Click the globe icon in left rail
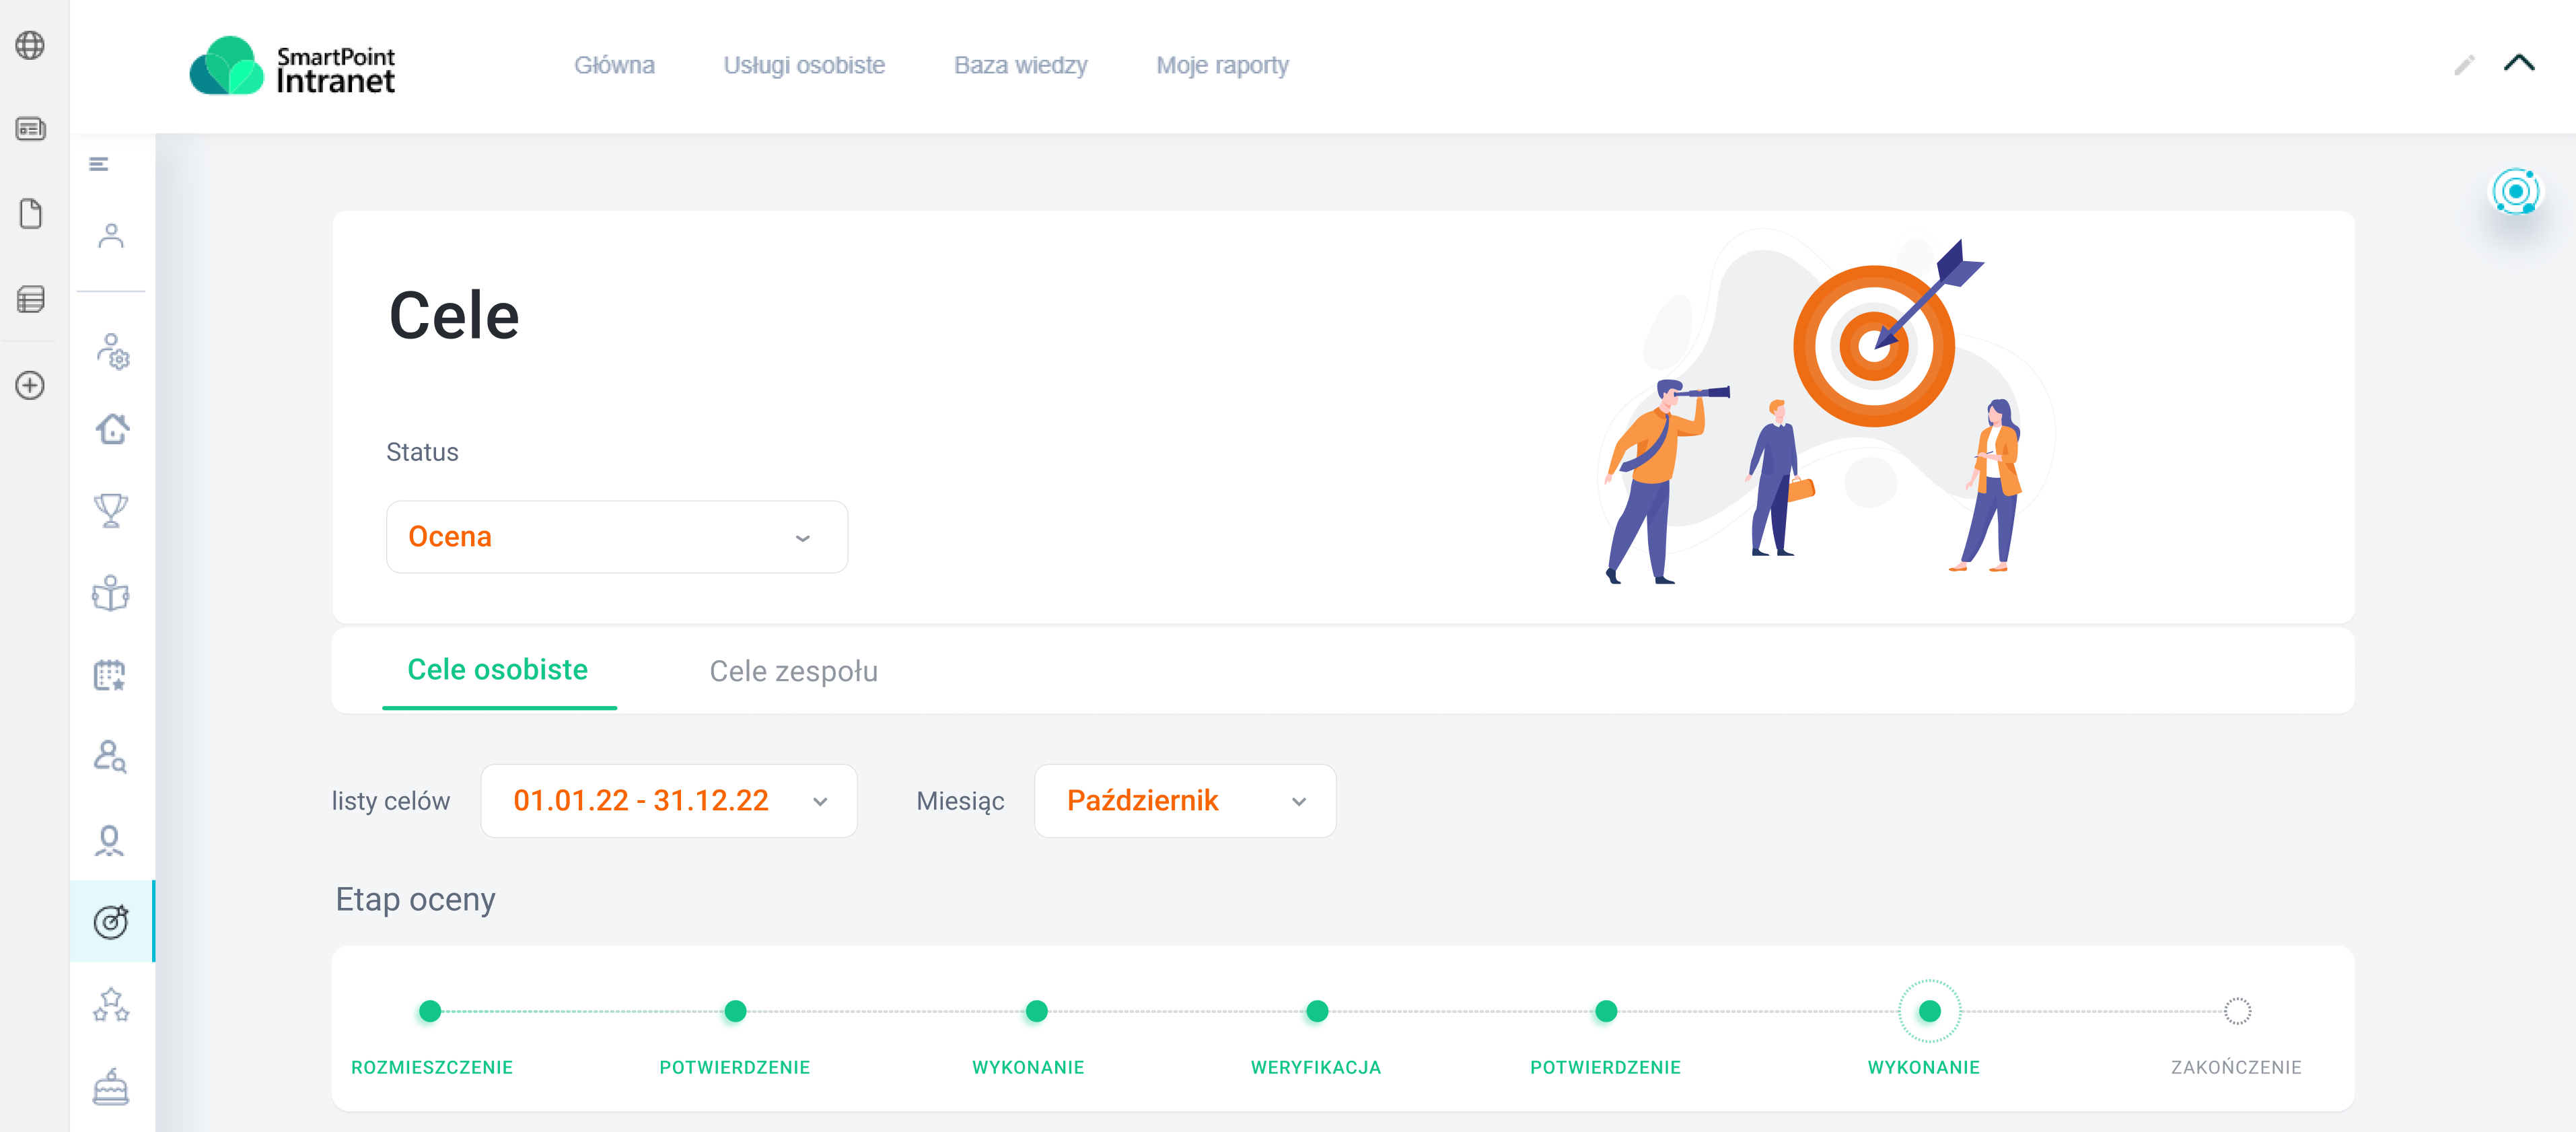Viewport: 2576px width, 1132px height. [30, 45]
